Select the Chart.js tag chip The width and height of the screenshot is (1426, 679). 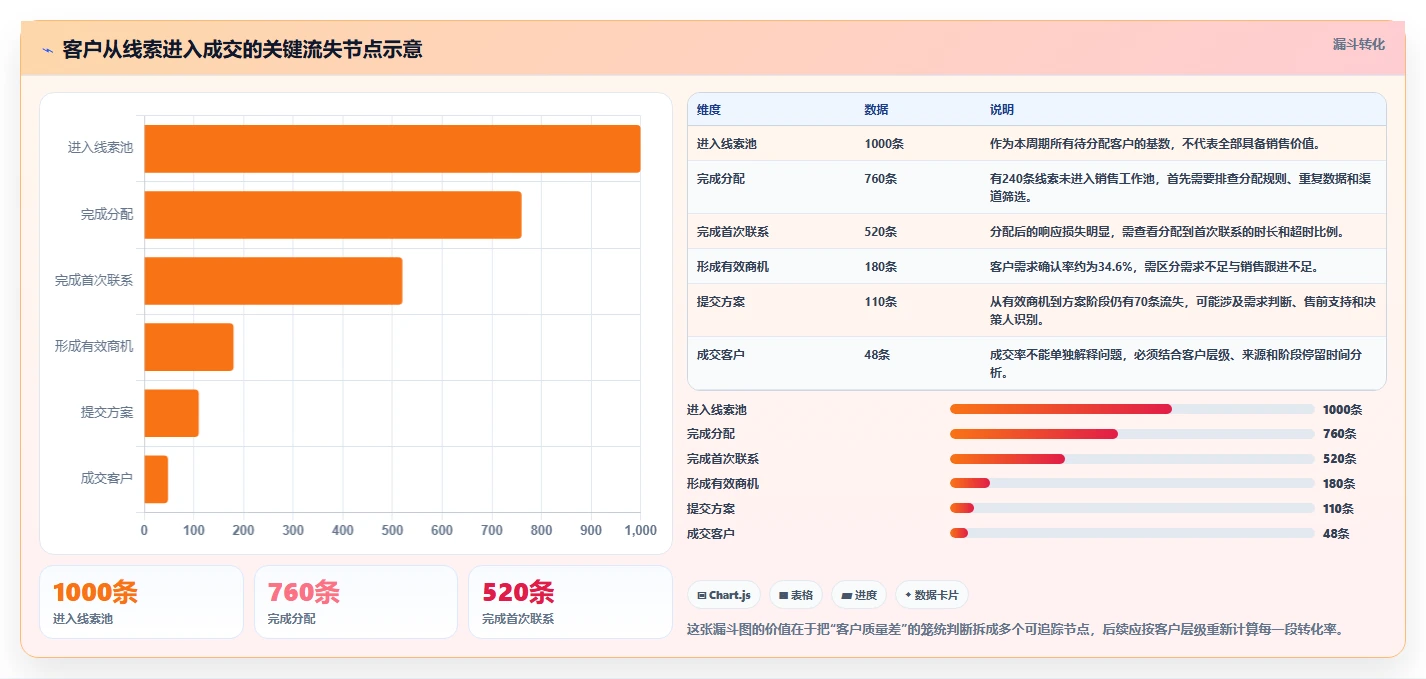pos(723,595)
